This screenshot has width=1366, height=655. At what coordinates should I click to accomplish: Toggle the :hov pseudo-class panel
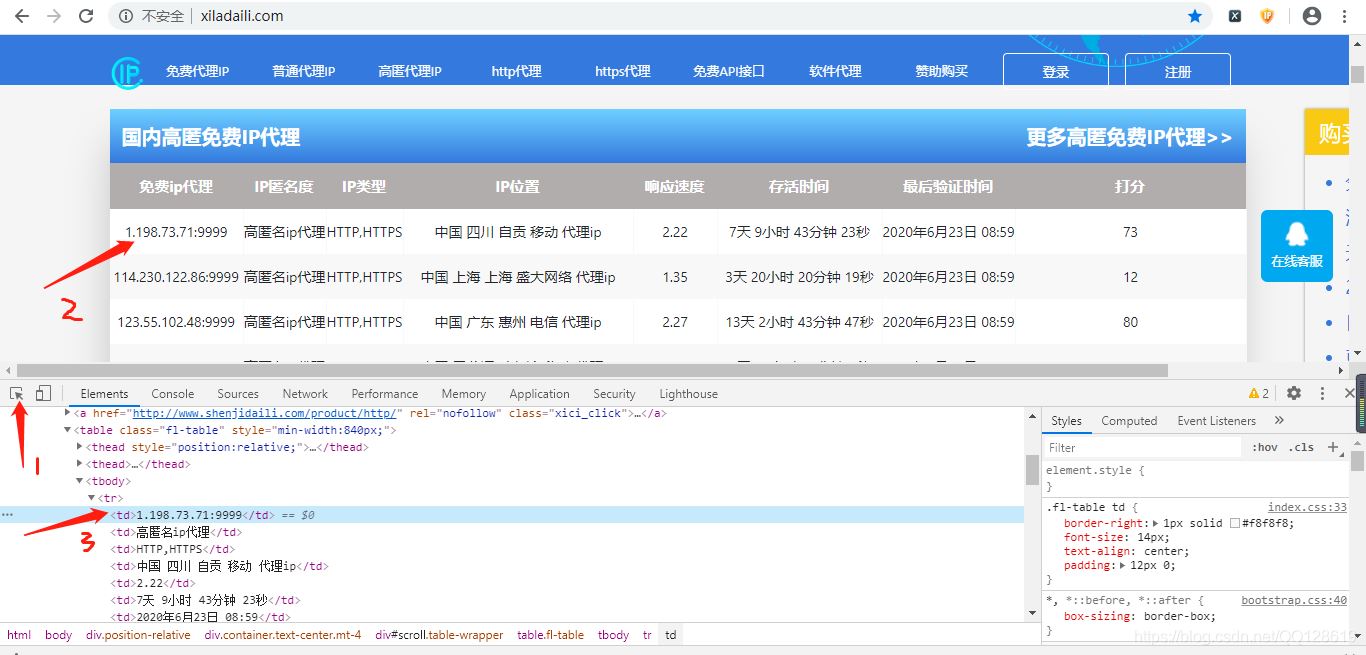click(x=1266, y=447)
